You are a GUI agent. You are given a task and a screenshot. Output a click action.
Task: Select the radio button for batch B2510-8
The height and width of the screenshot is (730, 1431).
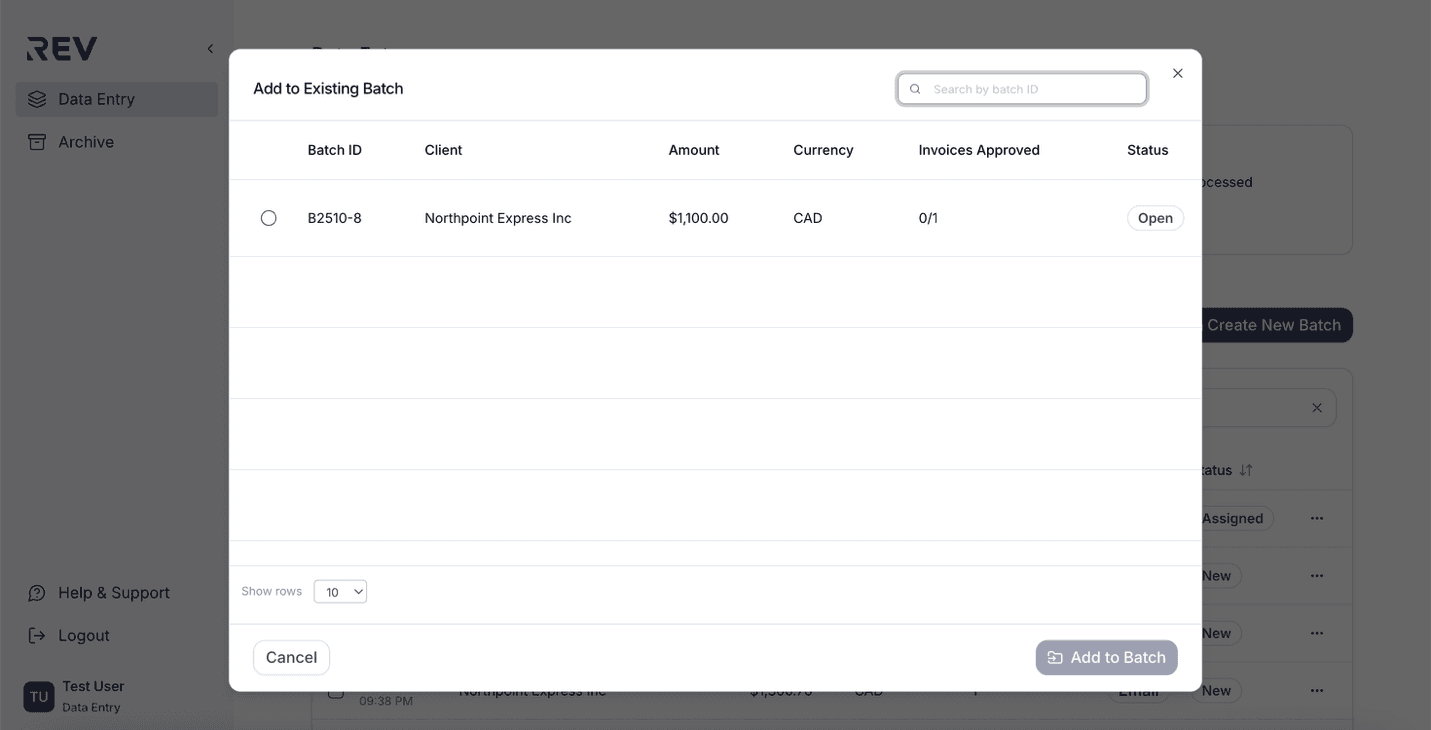coord(268,217)
